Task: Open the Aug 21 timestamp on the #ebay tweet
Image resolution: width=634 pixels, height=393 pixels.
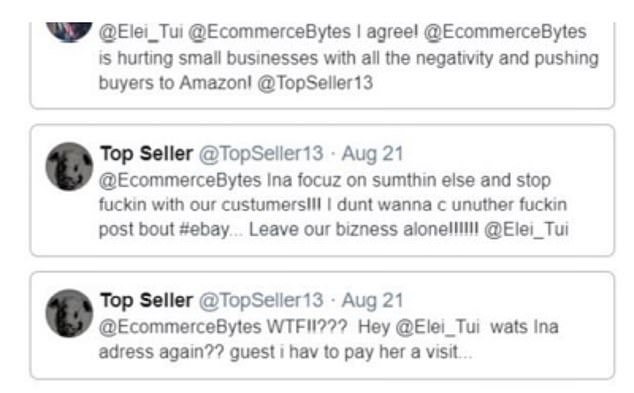Action: click(x=372, y=154)
